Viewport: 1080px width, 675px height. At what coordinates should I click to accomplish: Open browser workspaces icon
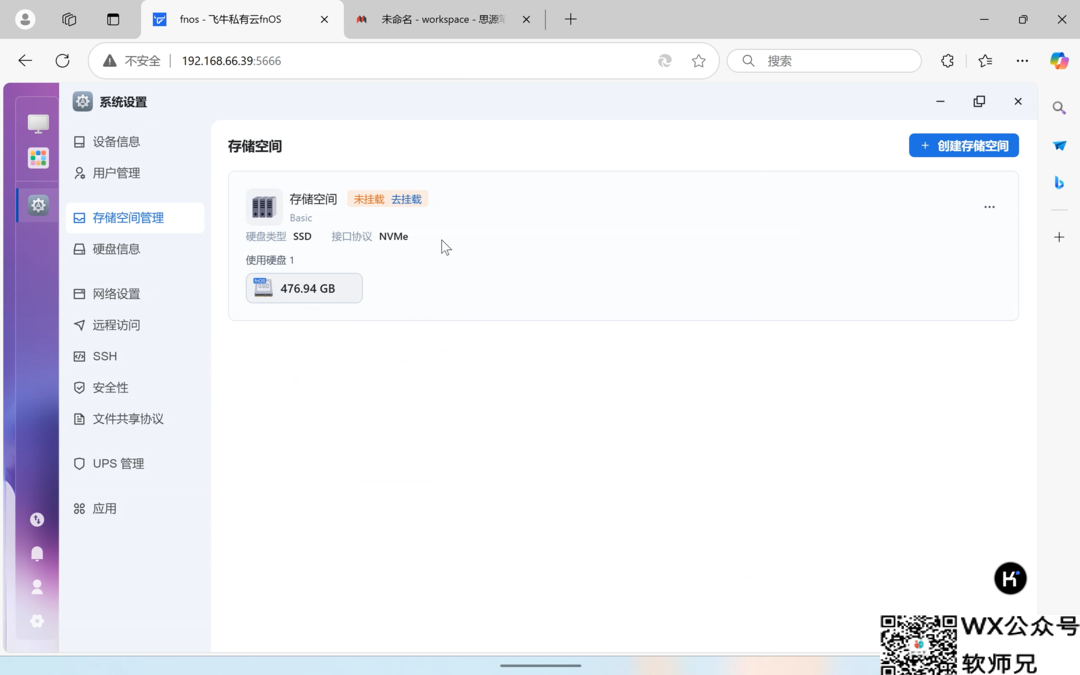[x=69, y=19]
